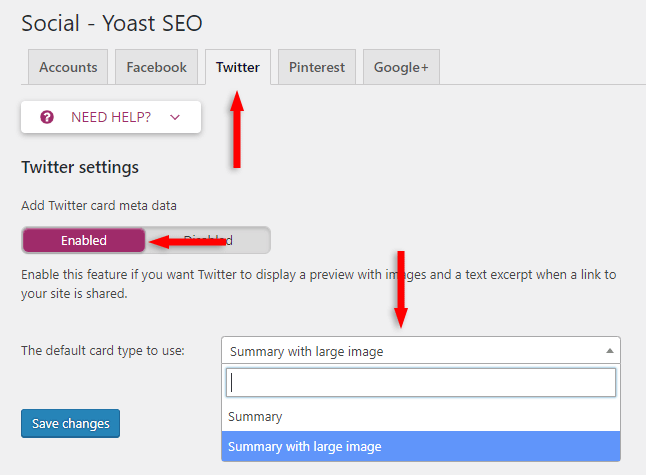Viewport: 646px width, 475px height.
Task: Focus the dropdown search text field
Action: point(420,383)
